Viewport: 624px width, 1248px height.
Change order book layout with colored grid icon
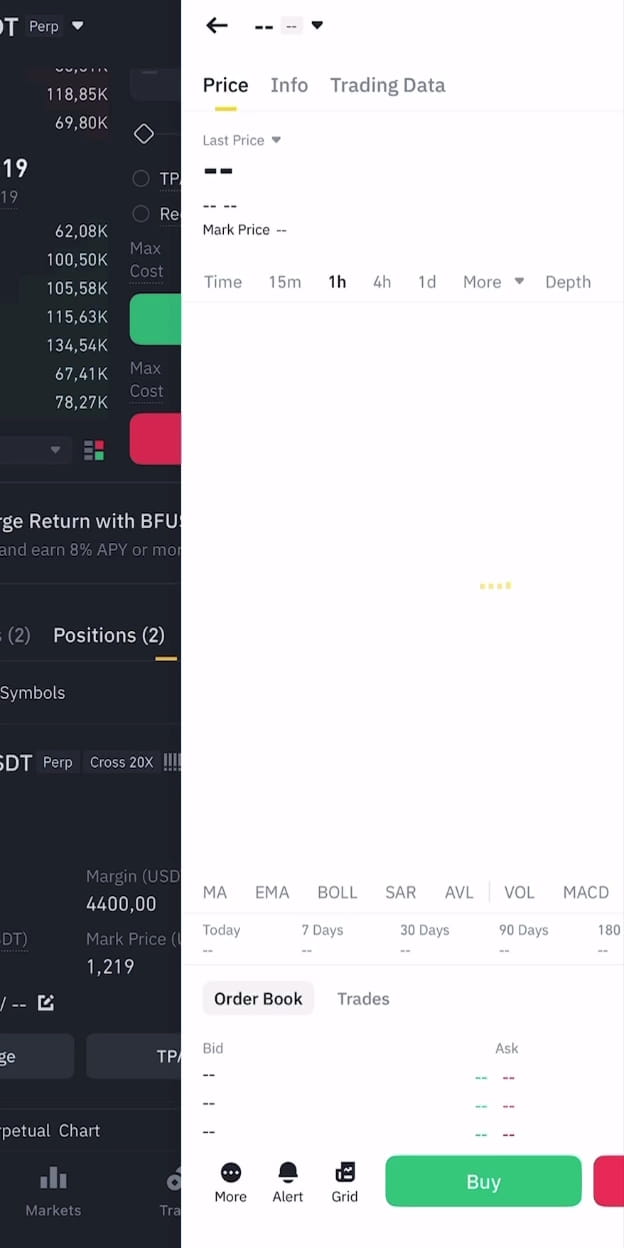(95, 450)
